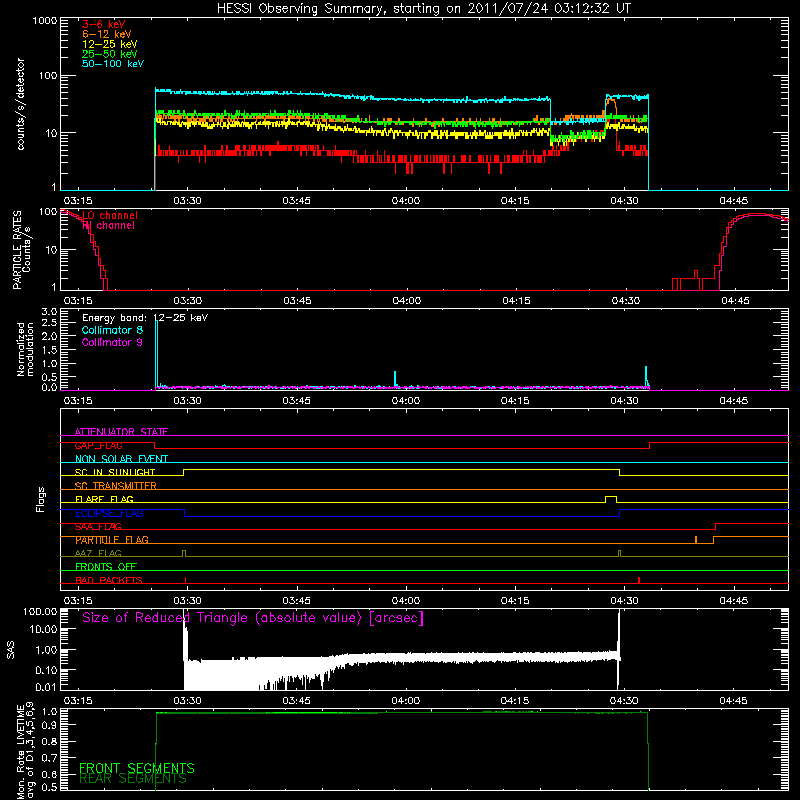This screenshot has height=800, width=800.
Task: Select the orange 6-12 keV legend label
Action: tap(107, 34)
